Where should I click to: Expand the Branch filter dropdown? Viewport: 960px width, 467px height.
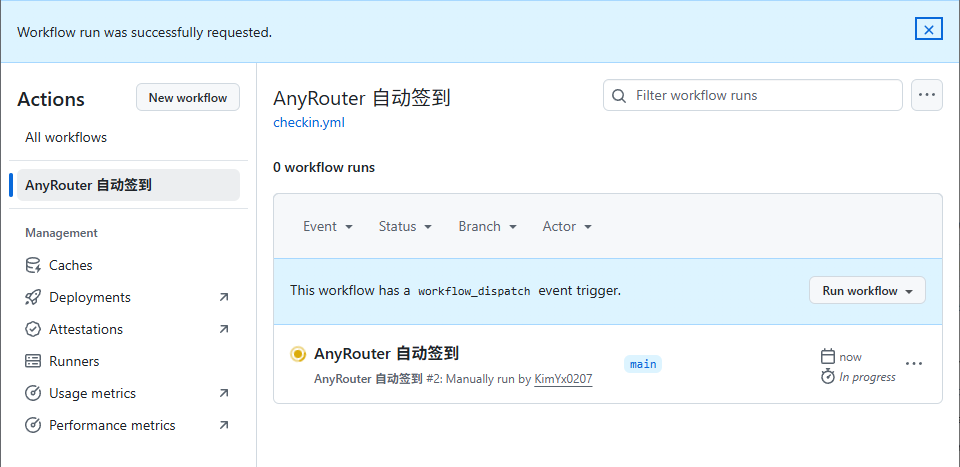coord(487,226)
